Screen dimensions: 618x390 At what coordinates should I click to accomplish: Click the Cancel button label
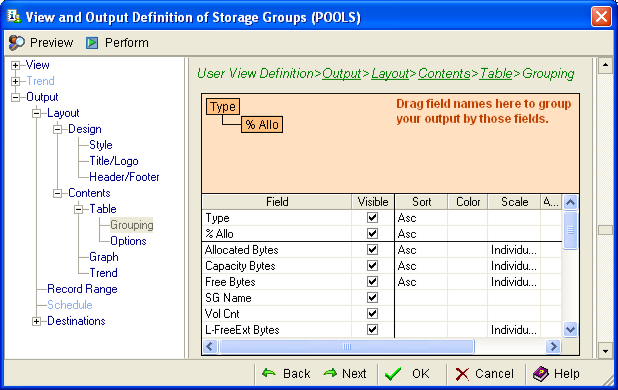coord(494,373)
